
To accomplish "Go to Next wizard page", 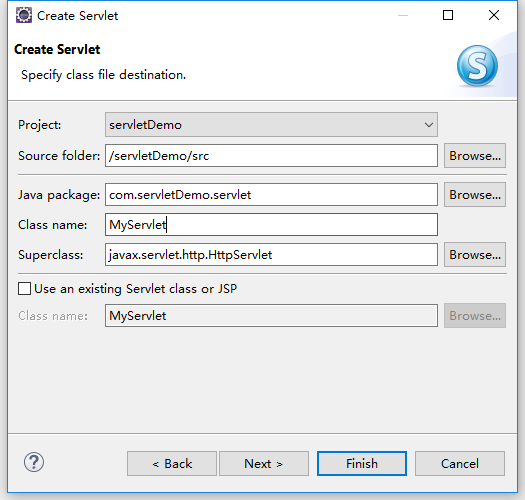I will tap(264, 463).
